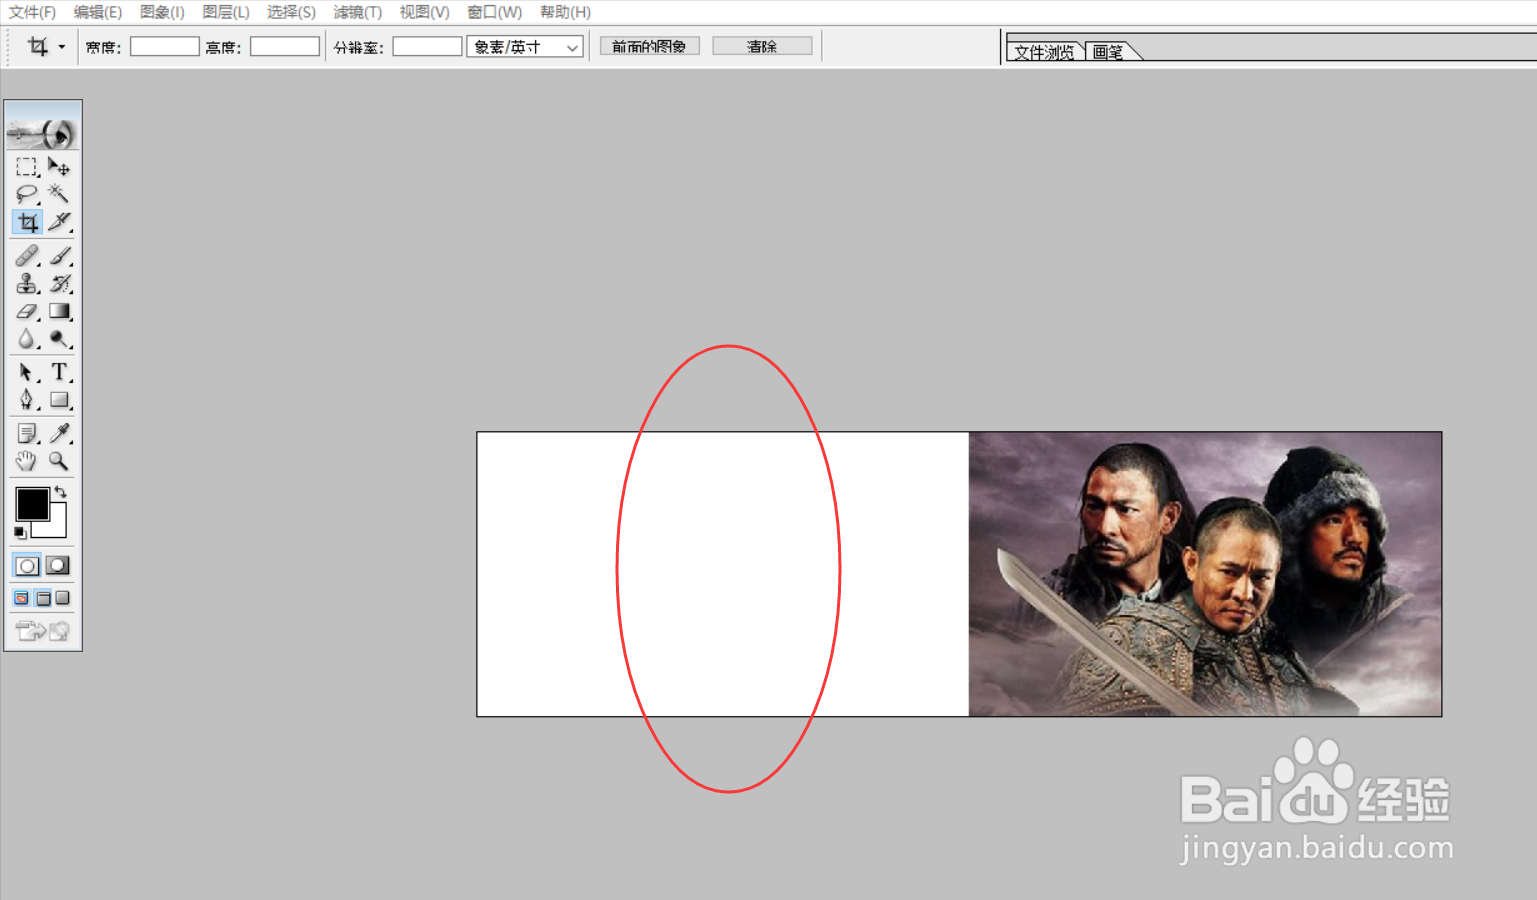Screen dimensions: 1537x900
Task: Select the Lasso tool
Action: pyautogui.click(x=27, y=194)
